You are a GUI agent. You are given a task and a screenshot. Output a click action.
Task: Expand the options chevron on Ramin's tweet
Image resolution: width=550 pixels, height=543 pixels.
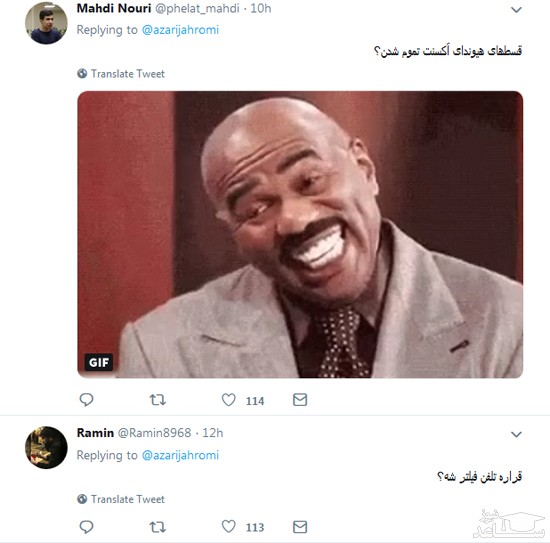click(516, 435)
